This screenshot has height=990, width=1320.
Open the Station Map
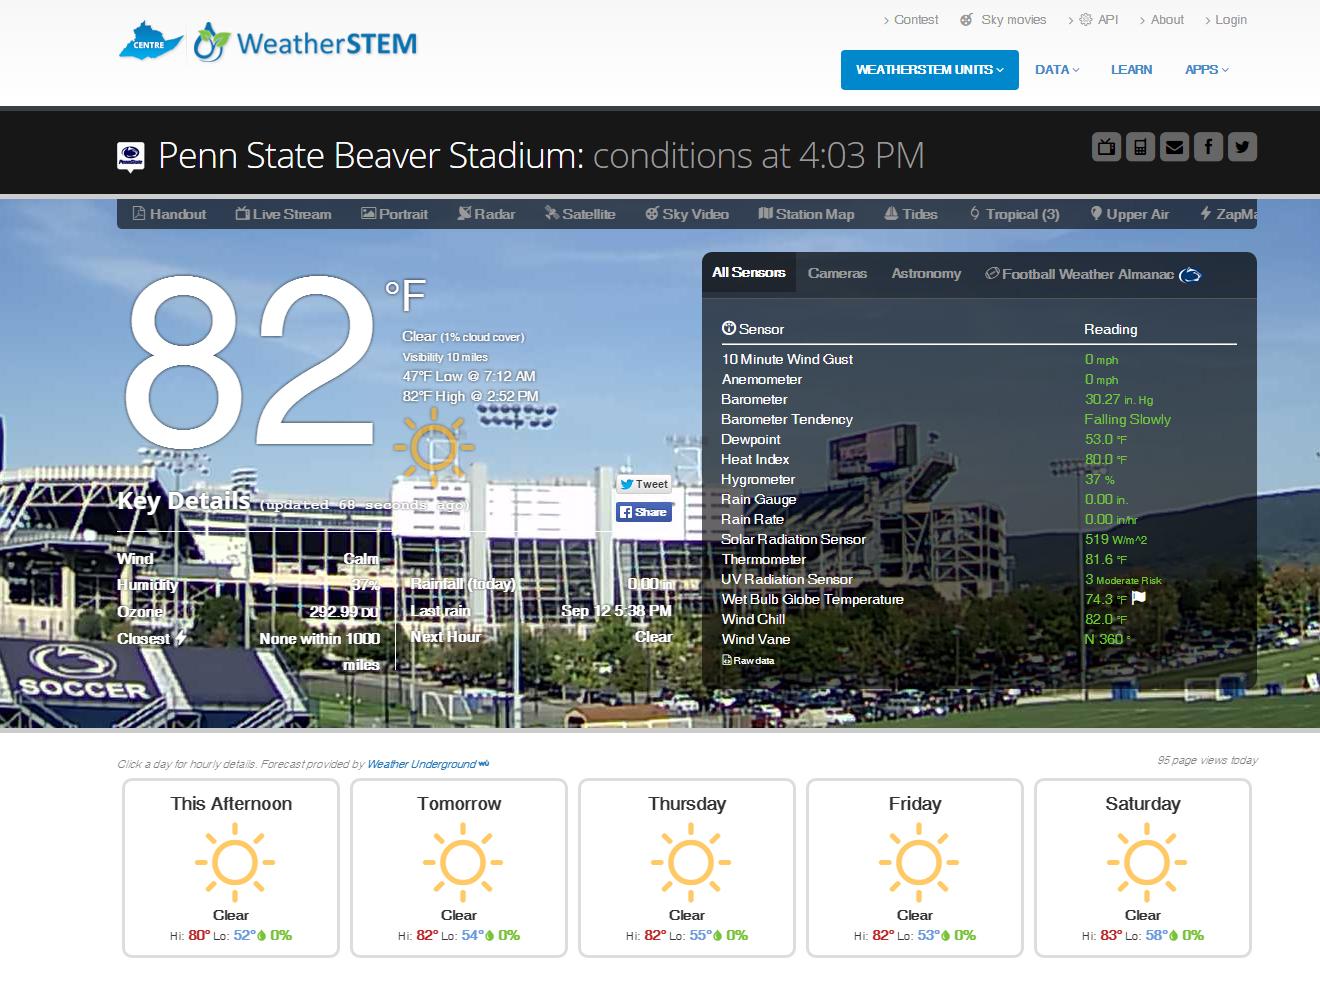pos(806,214)
